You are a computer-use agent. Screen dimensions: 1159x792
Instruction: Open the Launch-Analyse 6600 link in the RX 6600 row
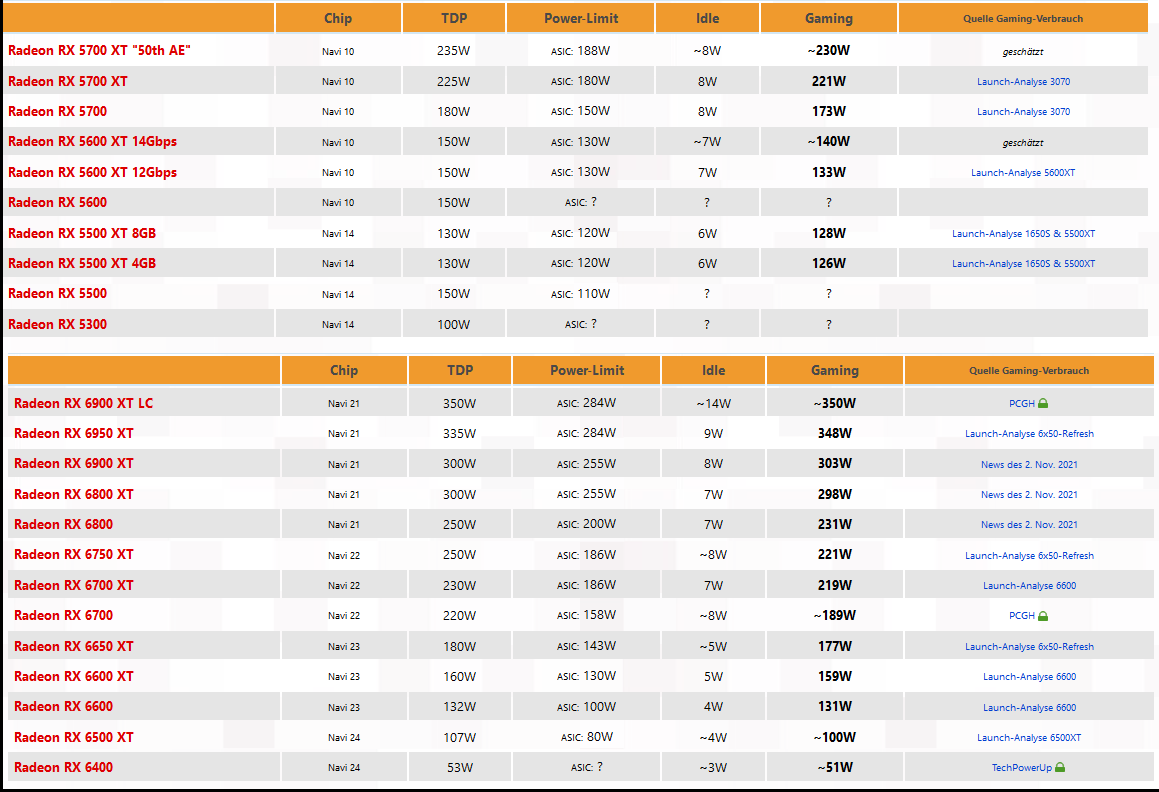click(x=1029, y=708)
